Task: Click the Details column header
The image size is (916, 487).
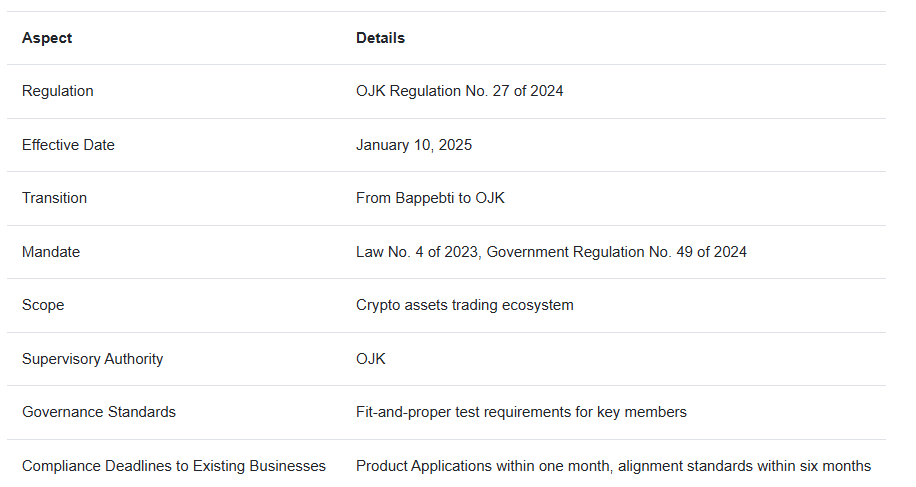Action: pyautogui.click(x=380, y=38)
